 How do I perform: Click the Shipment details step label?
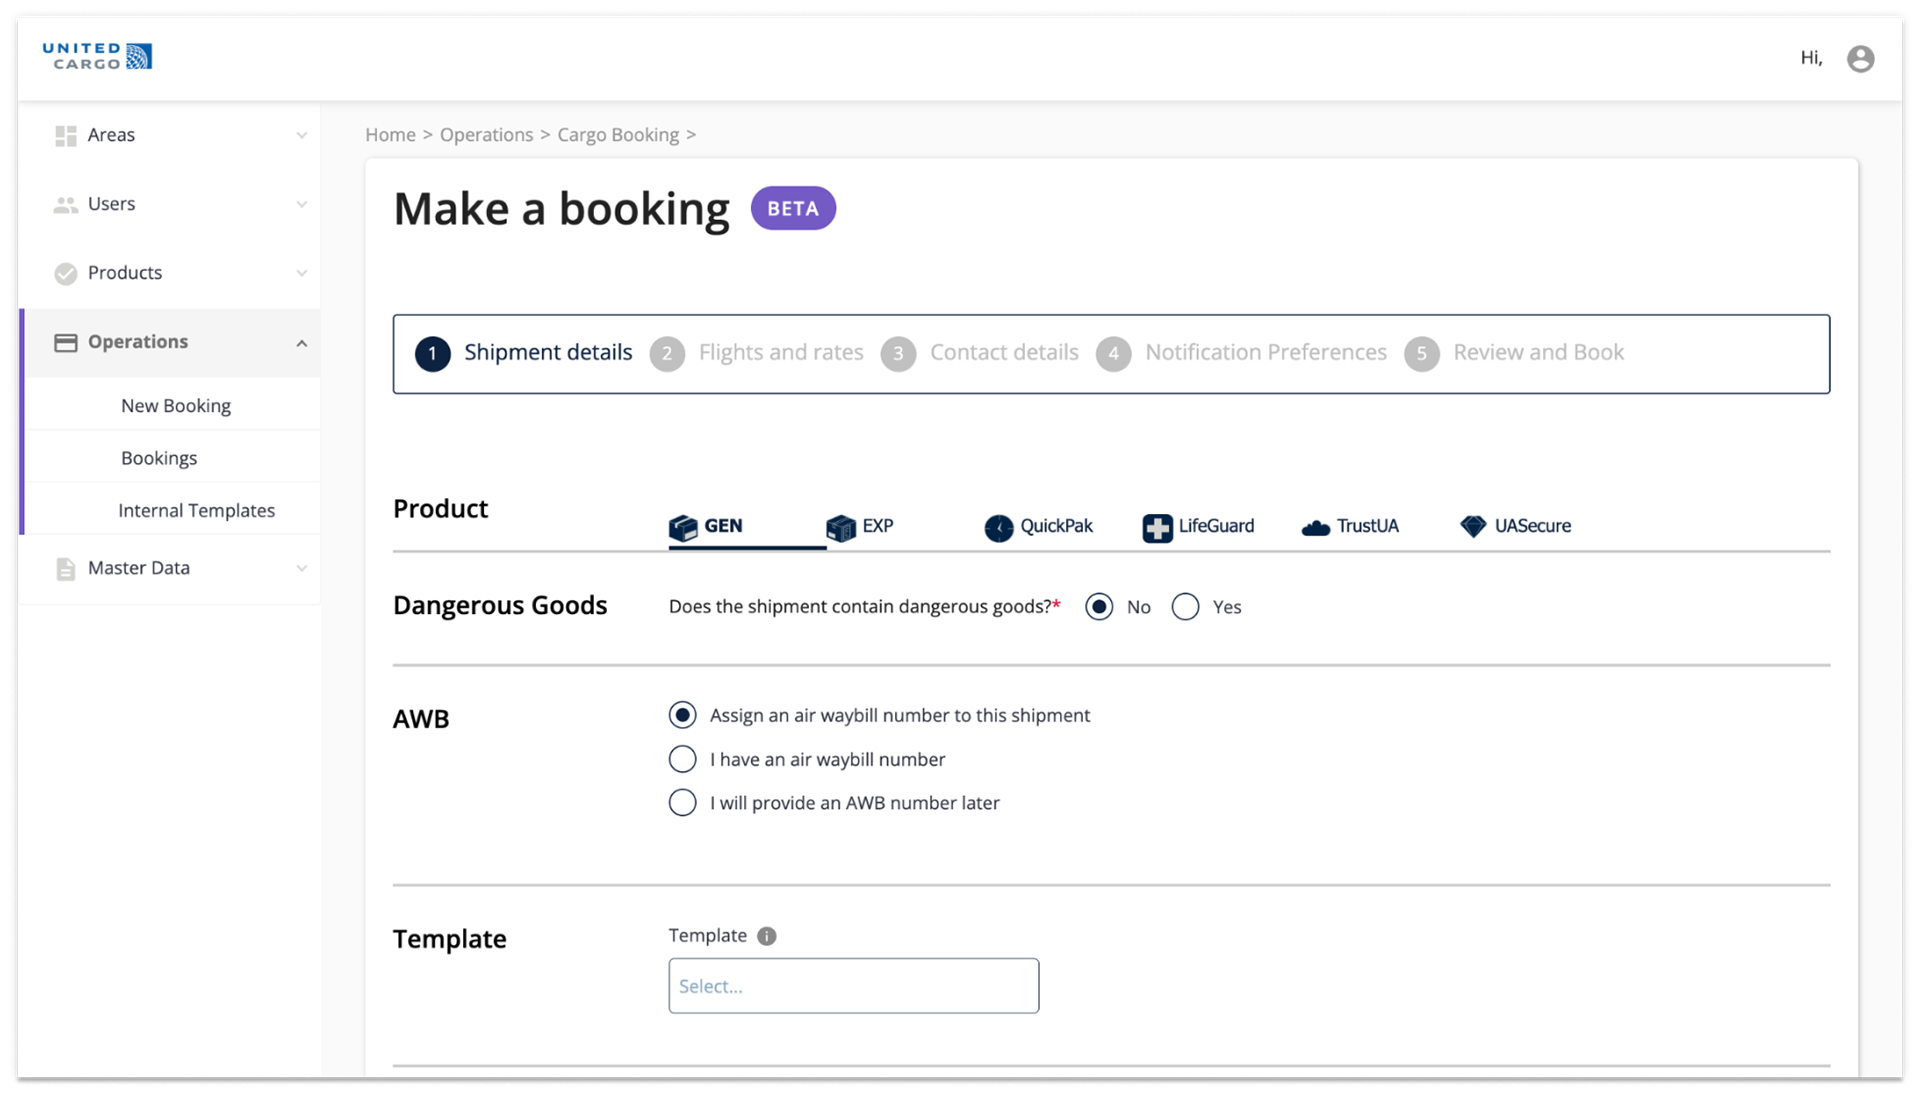[548, 353]
